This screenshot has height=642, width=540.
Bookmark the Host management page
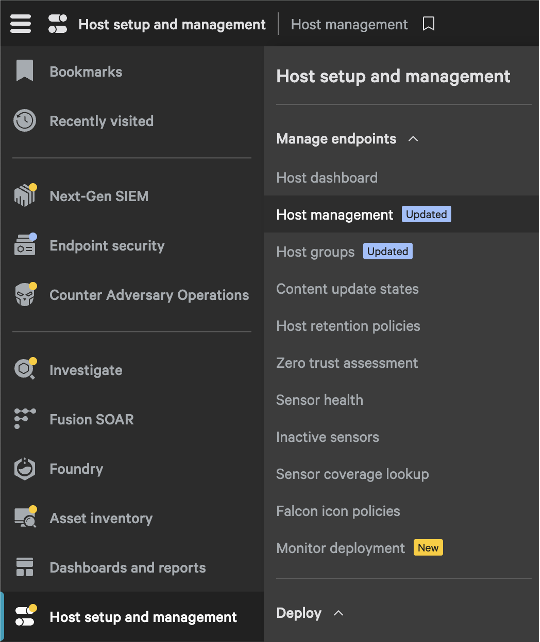428,24
